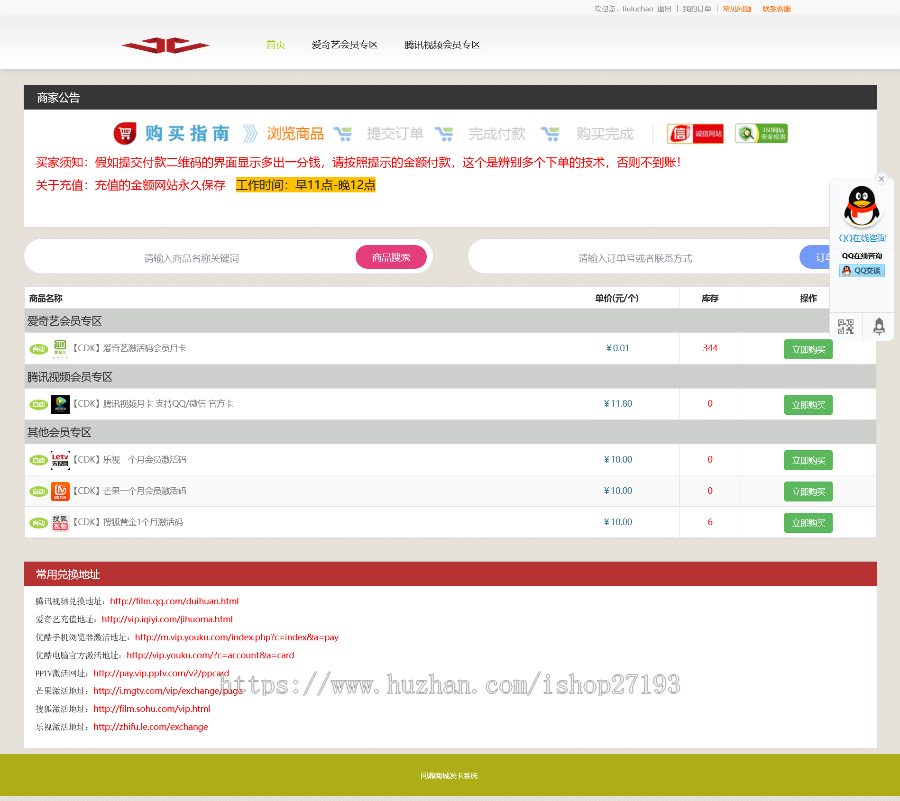
Task: Click the blue order query button
Action: point(814,258)
